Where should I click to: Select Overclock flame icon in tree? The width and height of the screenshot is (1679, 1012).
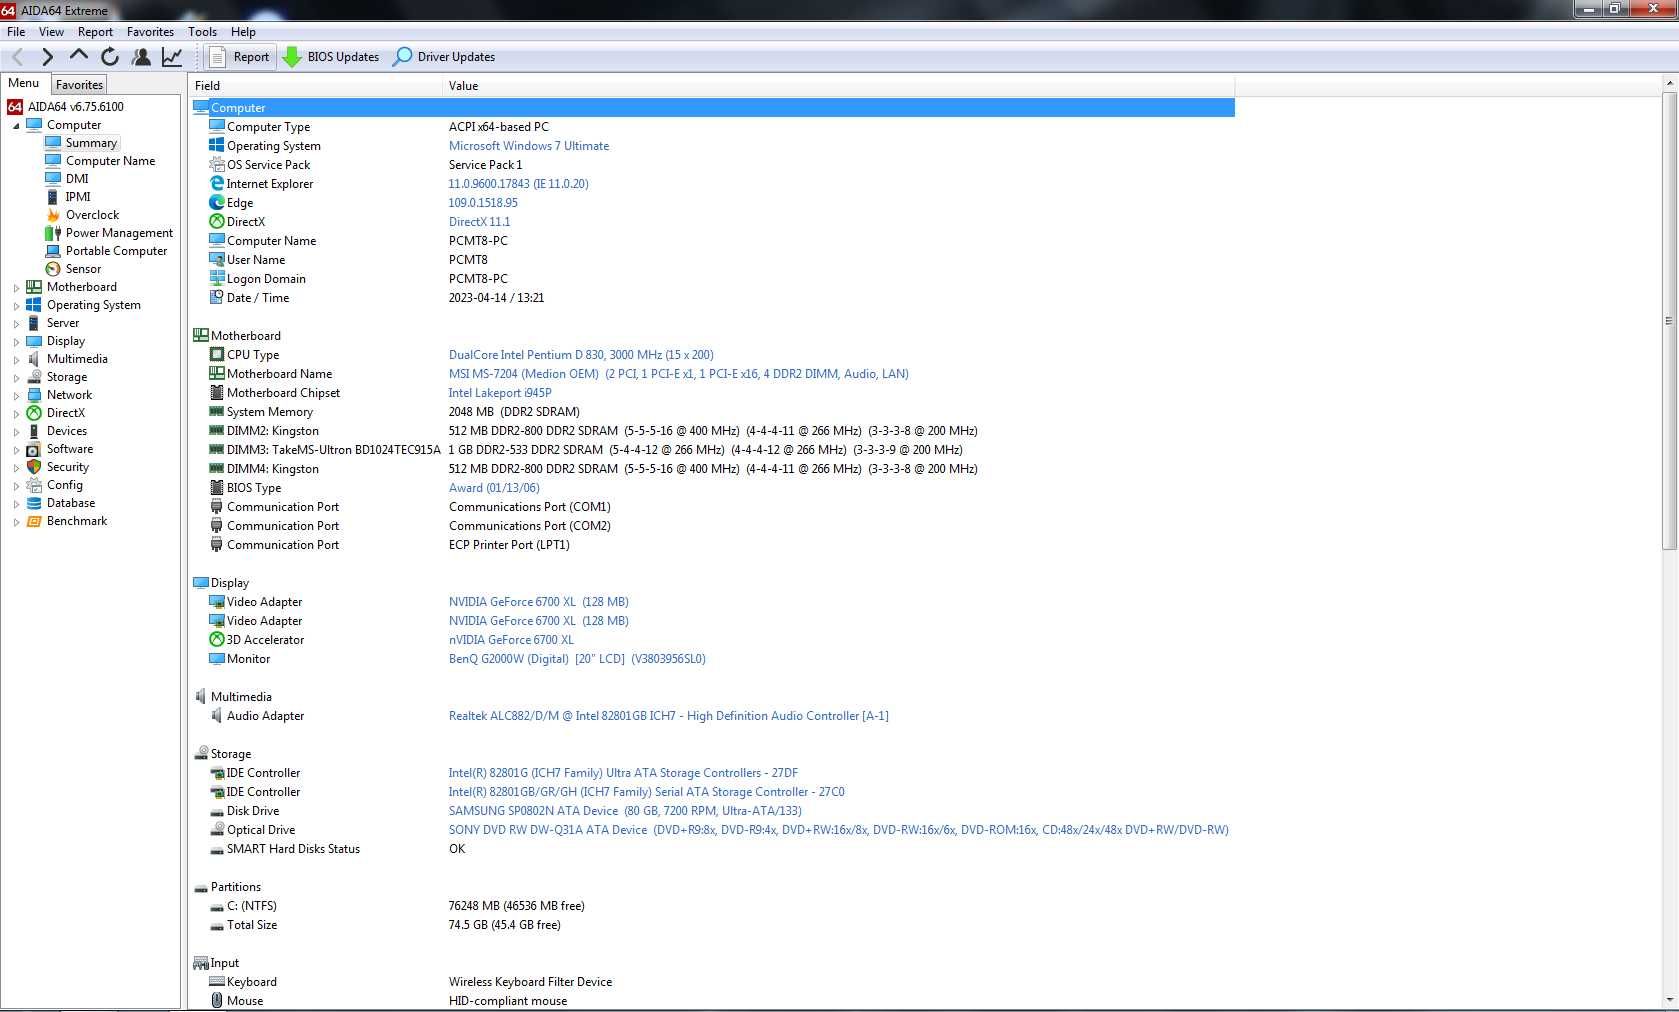pyautogui.click(x=53, y=215)
